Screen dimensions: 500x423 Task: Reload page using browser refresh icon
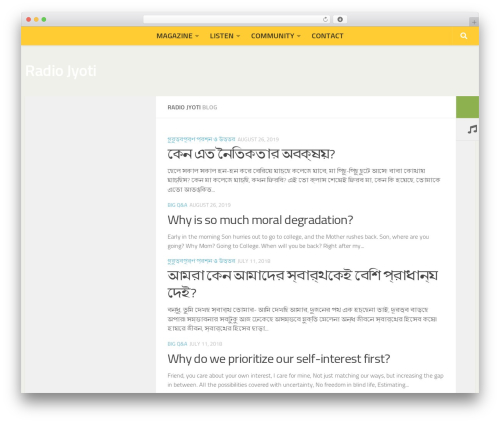pyautogui.click(x=325, y=19)
